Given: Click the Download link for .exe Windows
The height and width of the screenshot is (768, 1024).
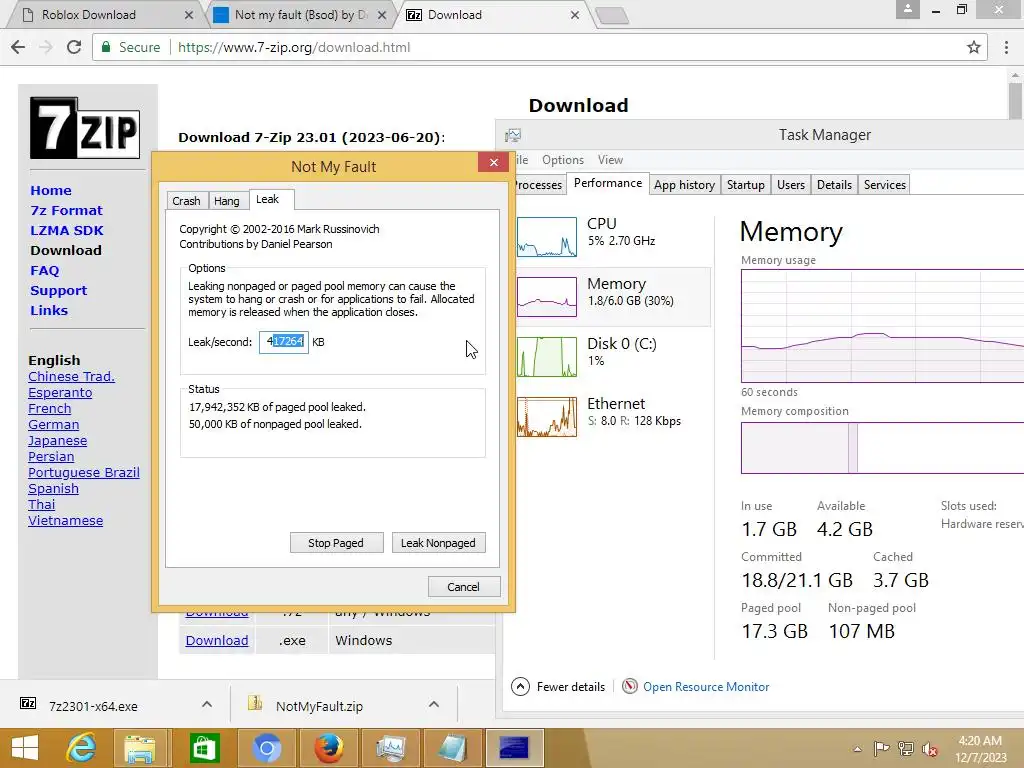Looking at the screenshot, I should (x=217, y=641).
